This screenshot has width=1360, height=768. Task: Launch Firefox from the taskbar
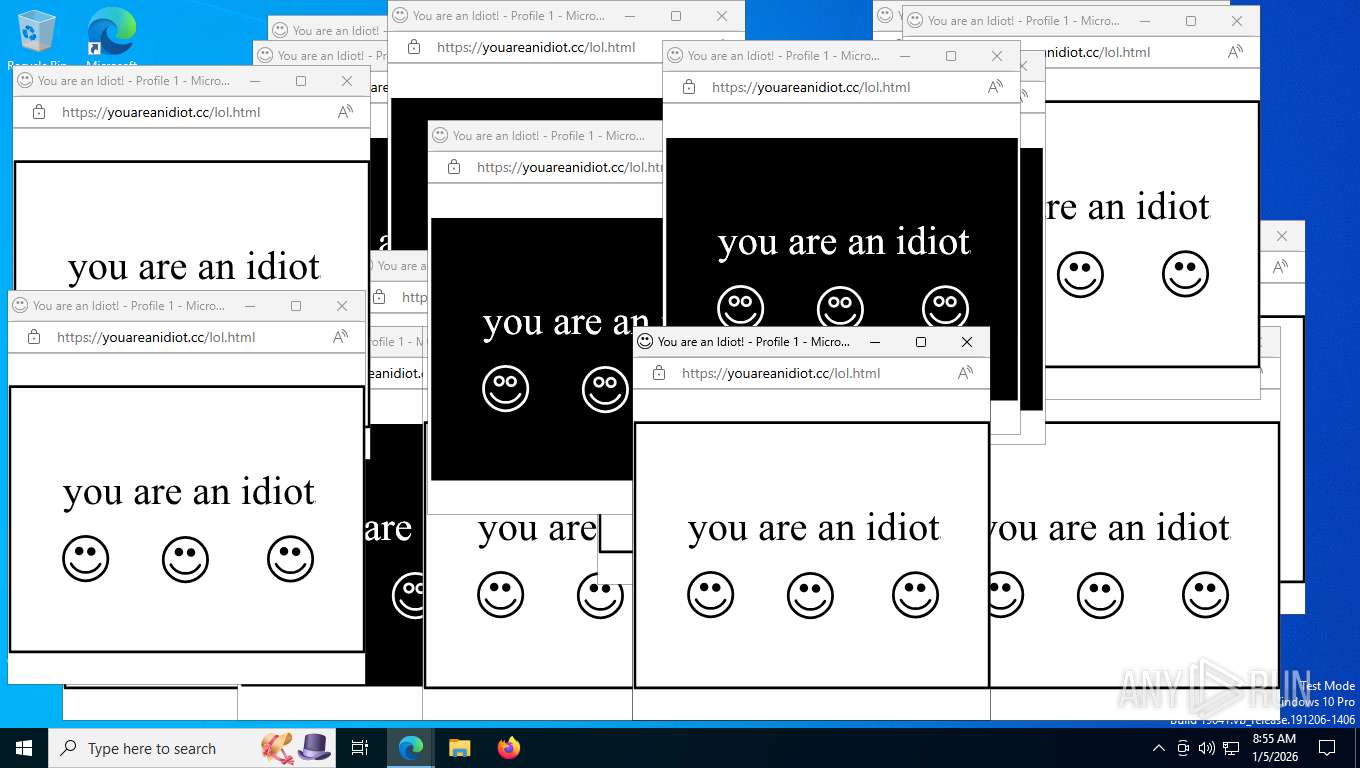[509, 748]
